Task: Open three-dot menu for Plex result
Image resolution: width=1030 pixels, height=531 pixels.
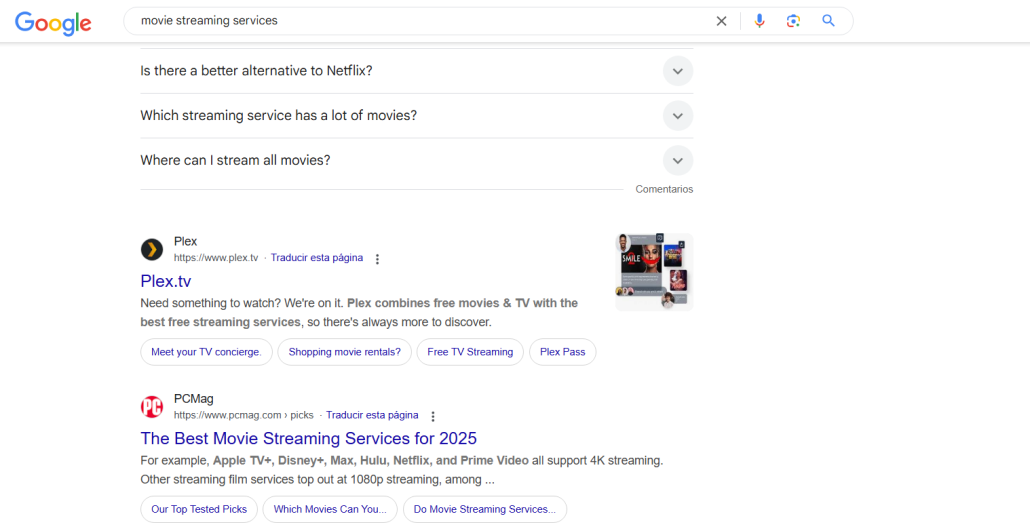Action: [377, 259]
